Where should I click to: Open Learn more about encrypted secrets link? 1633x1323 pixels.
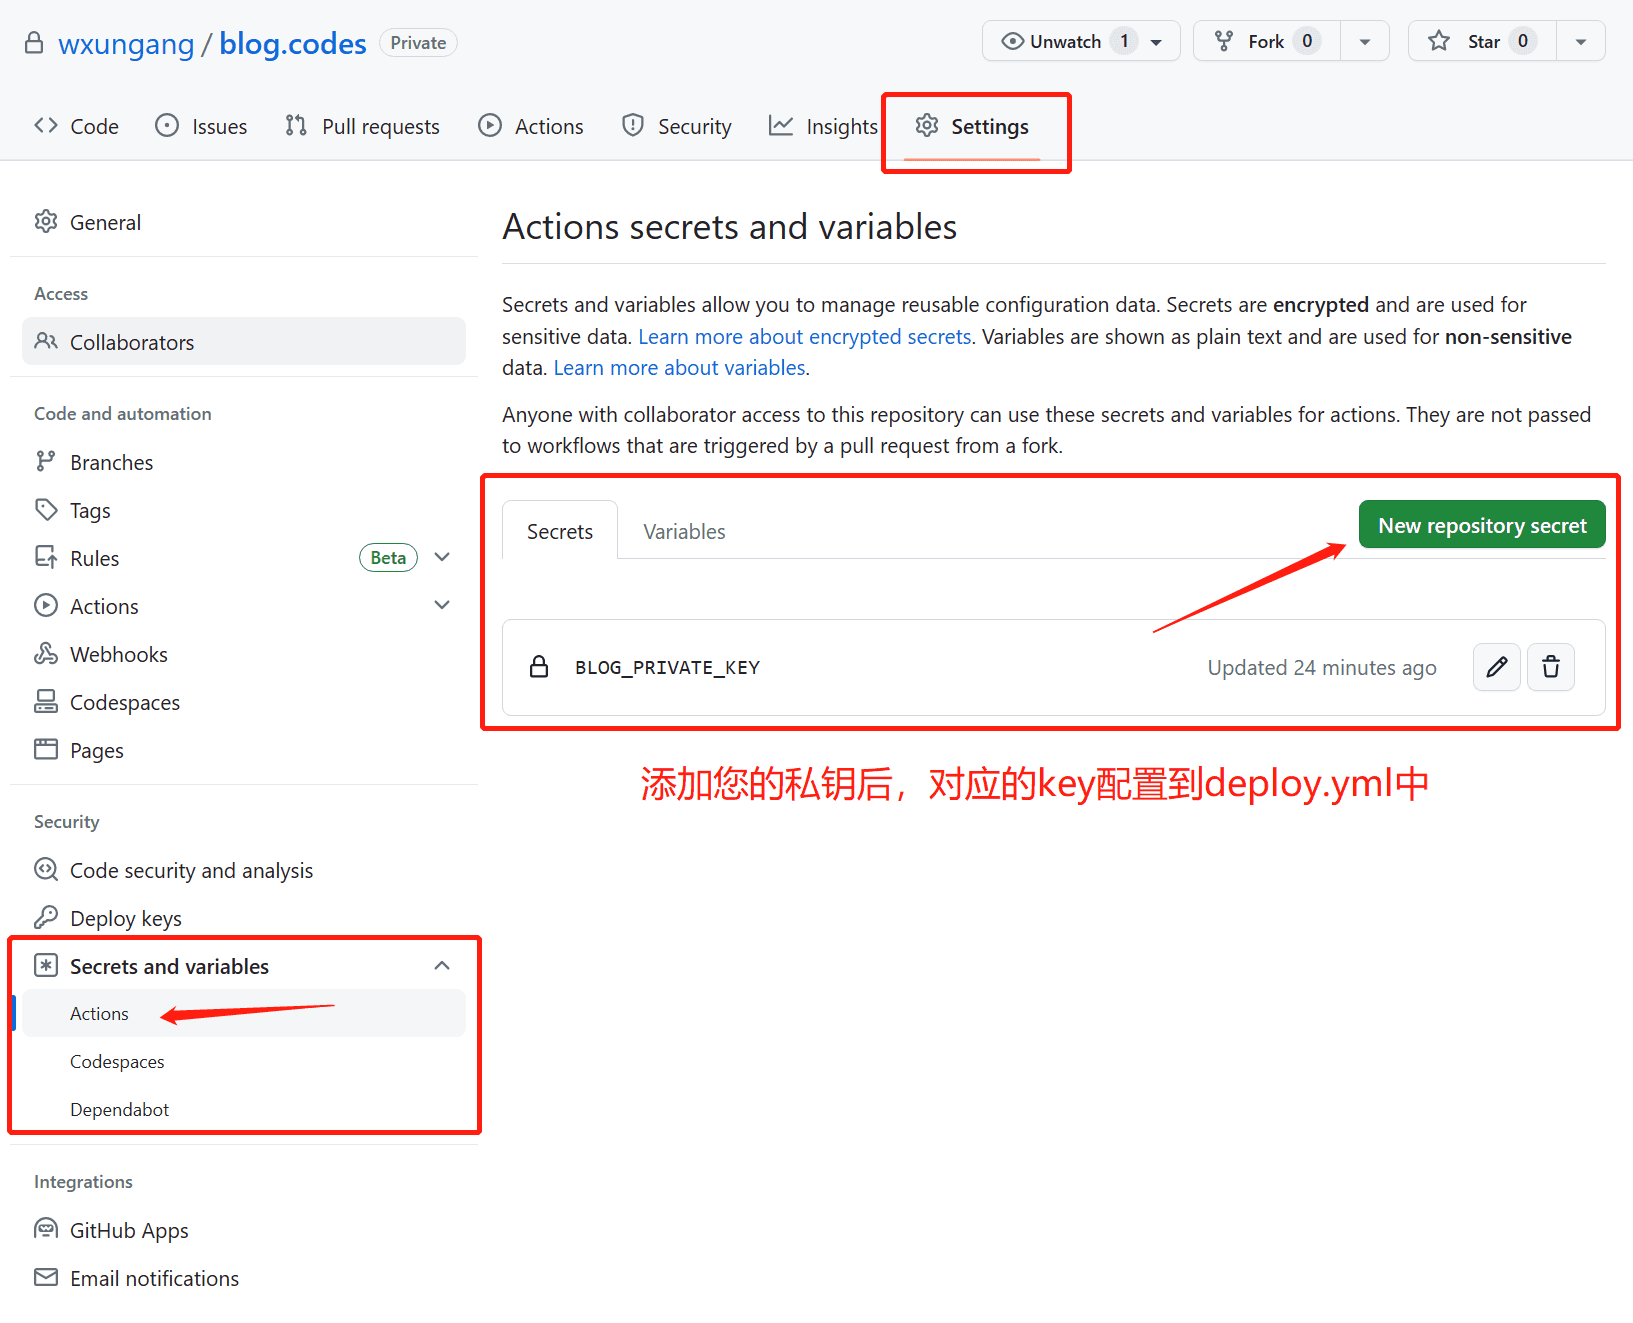point(805,336)
